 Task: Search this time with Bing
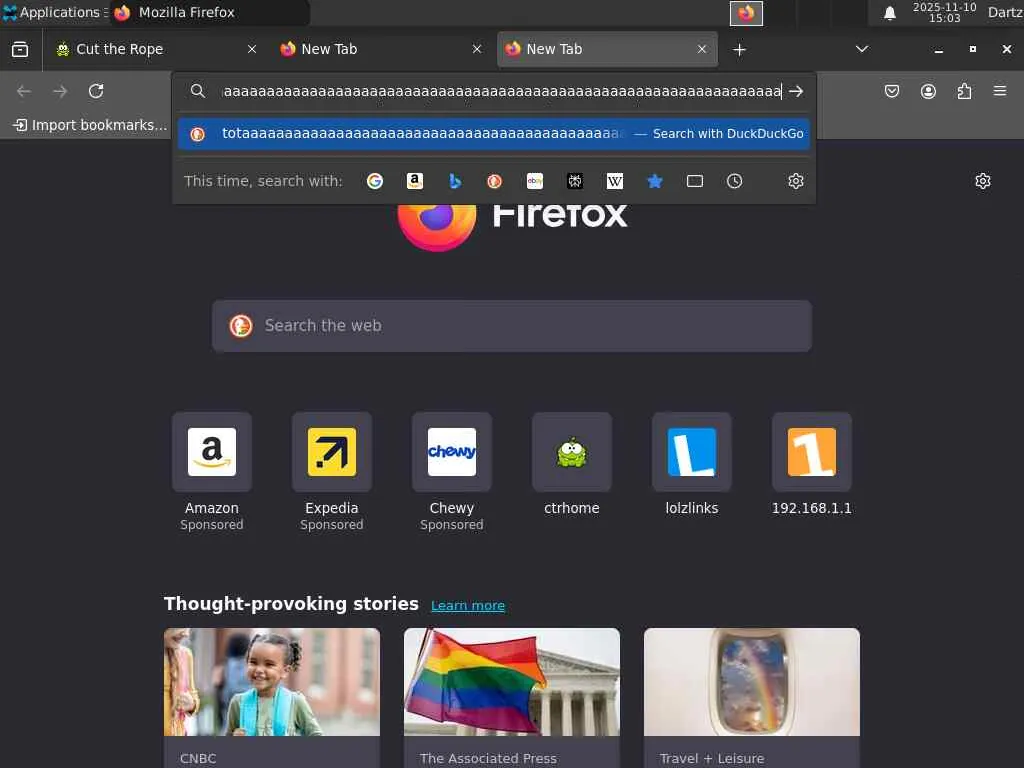click(x=455, y=181)
